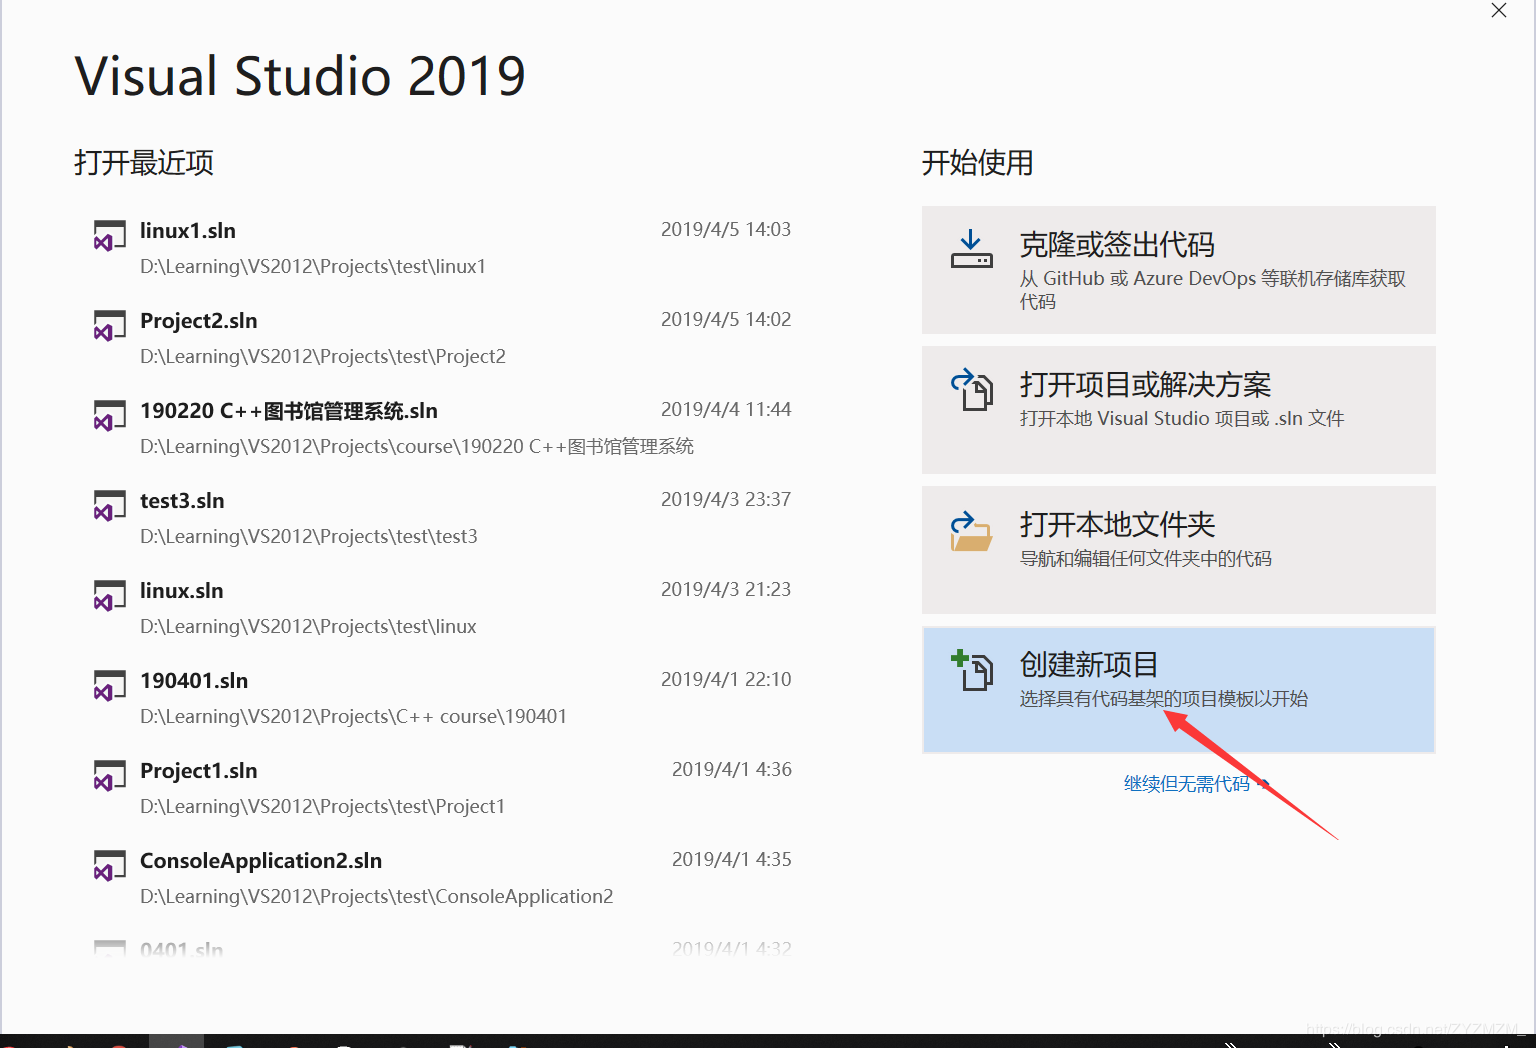Open recent solution 190401.sln
The width and height of the screenshot is (1536, 1048).
443,698
